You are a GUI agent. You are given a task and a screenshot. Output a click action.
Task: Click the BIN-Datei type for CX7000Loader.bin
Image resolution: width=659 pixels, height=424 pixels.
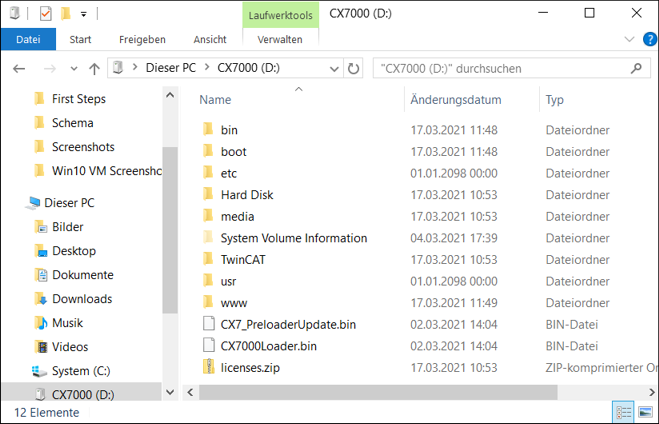click(x=572, y=346)
